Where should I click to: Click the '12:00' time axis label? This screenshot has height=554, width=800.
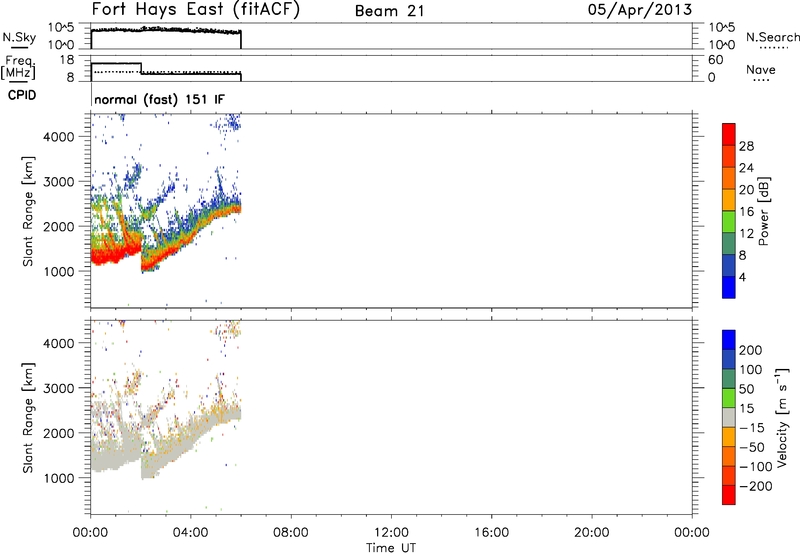(x=391, y=533)
